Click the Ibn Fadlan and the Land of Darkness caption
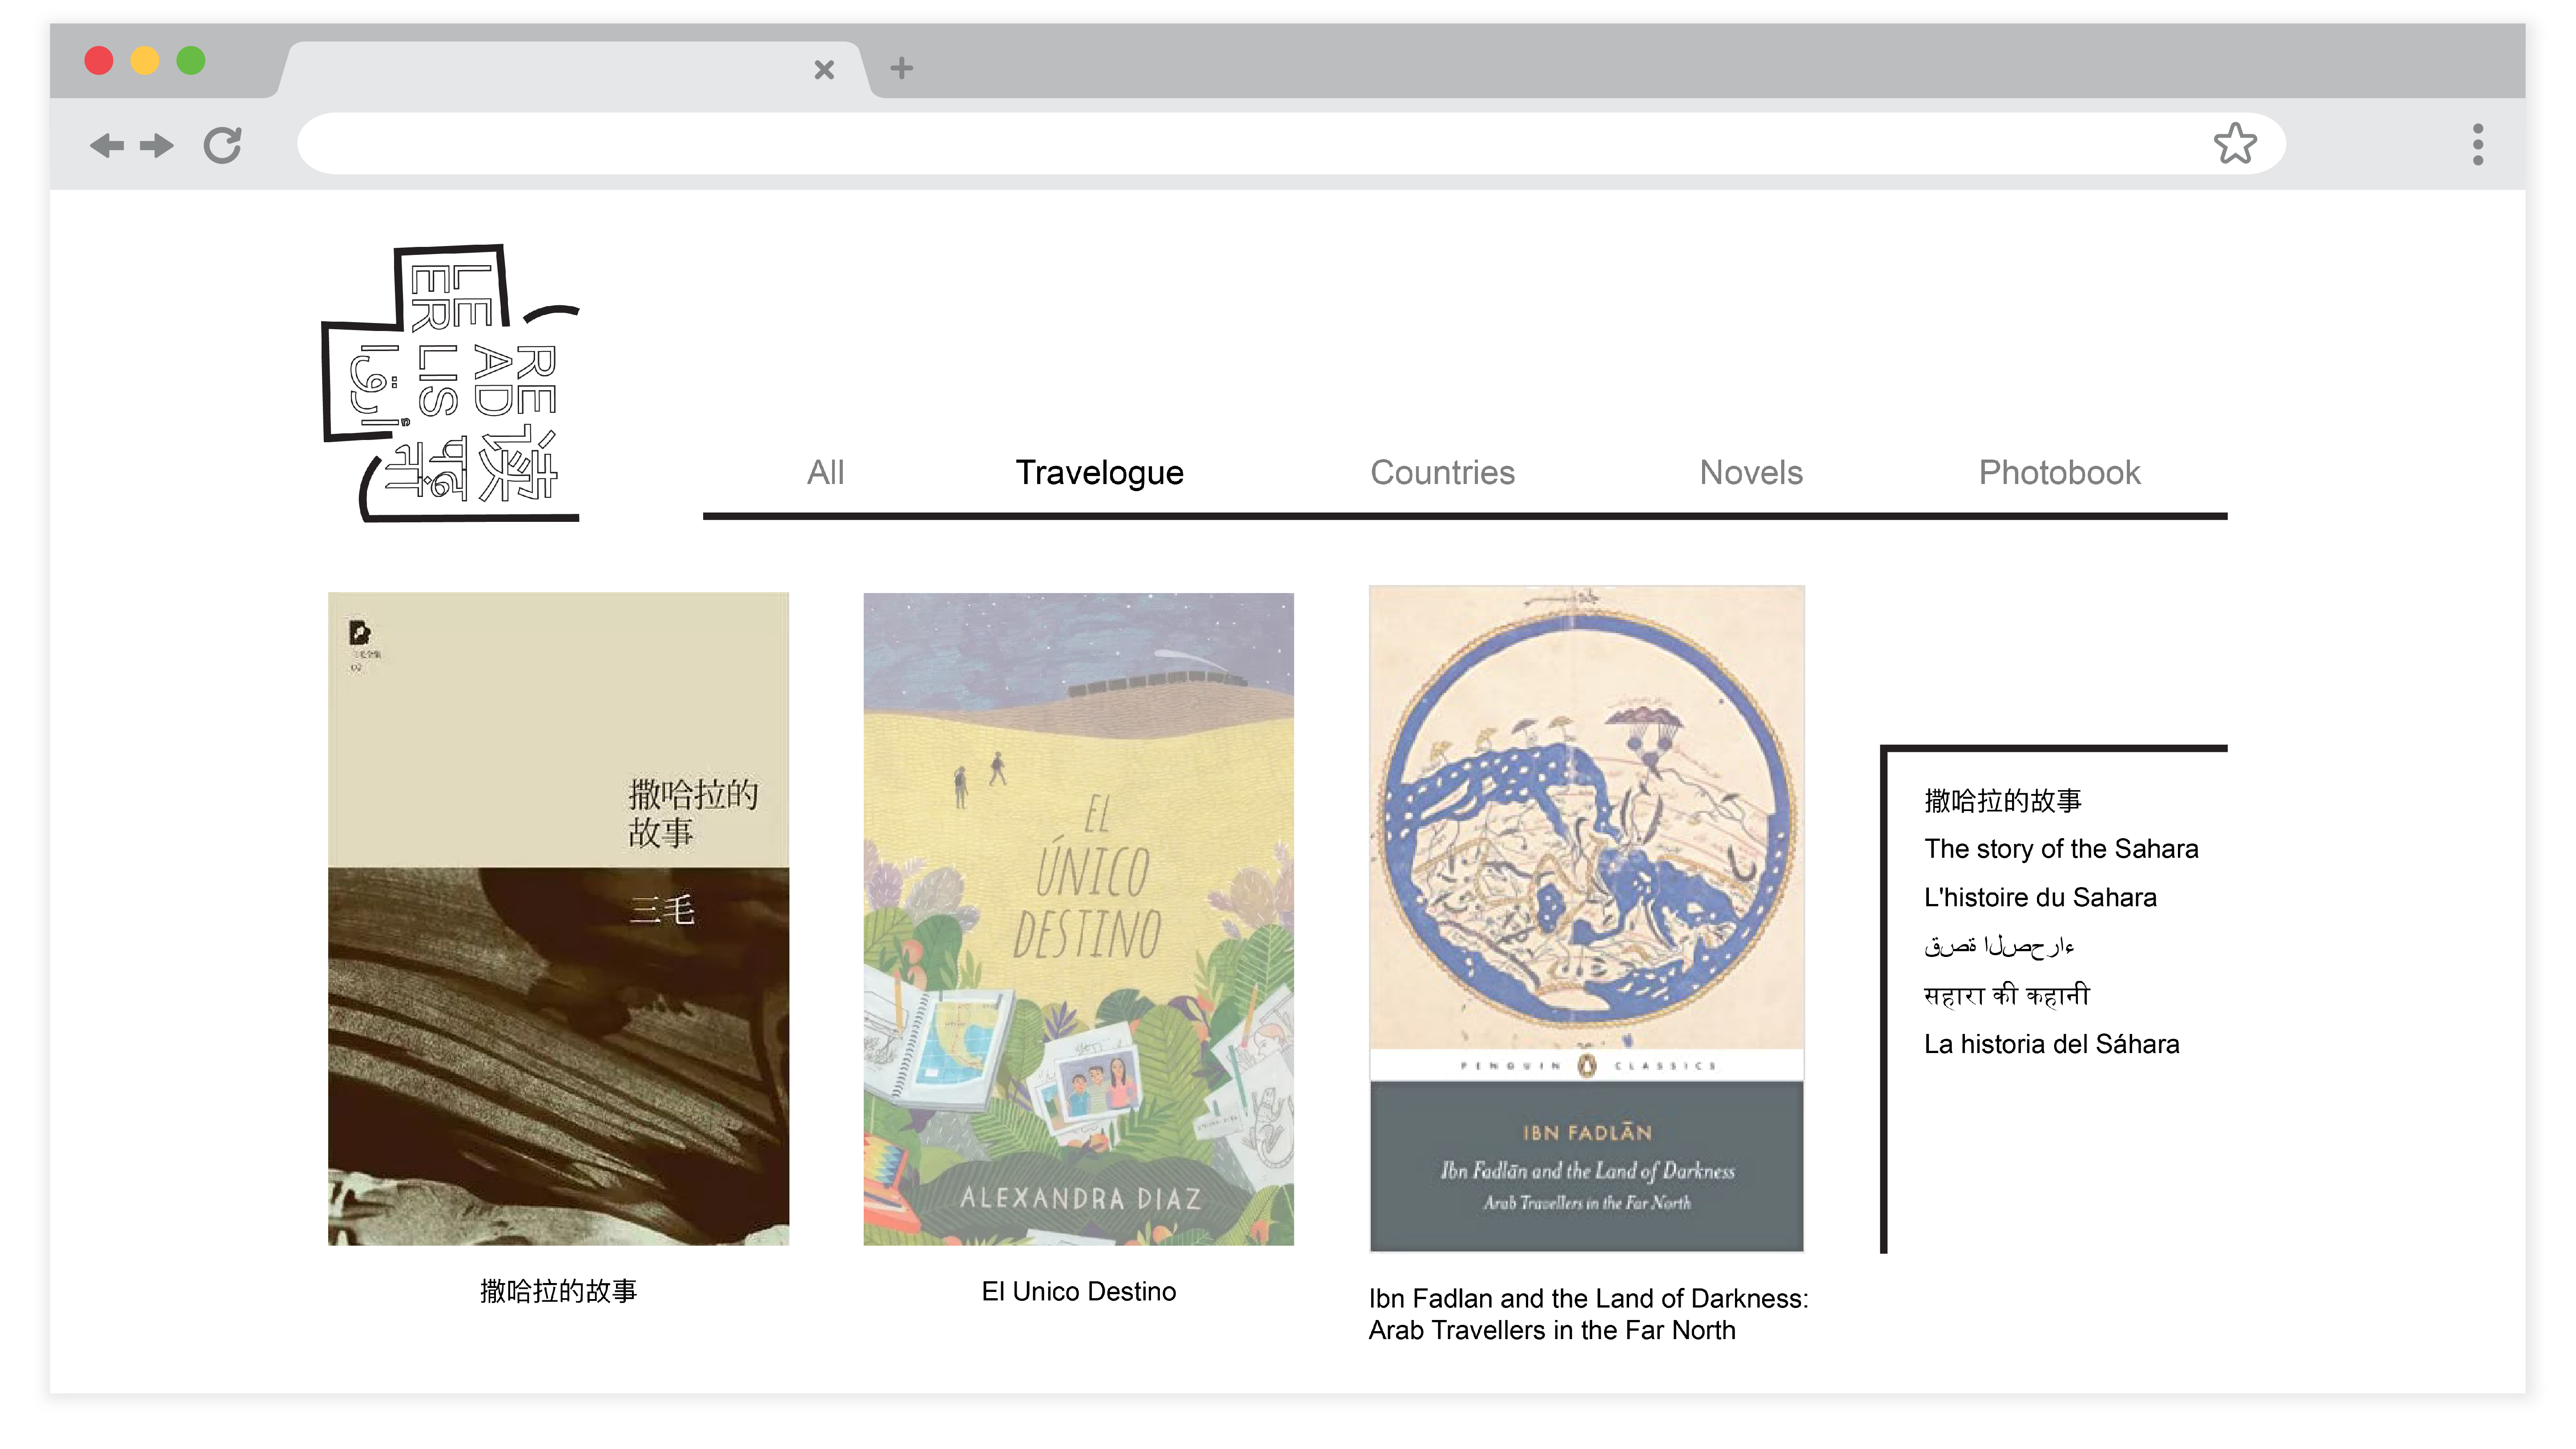Viewport: 2576px width, 1449px height. 1588,1314
